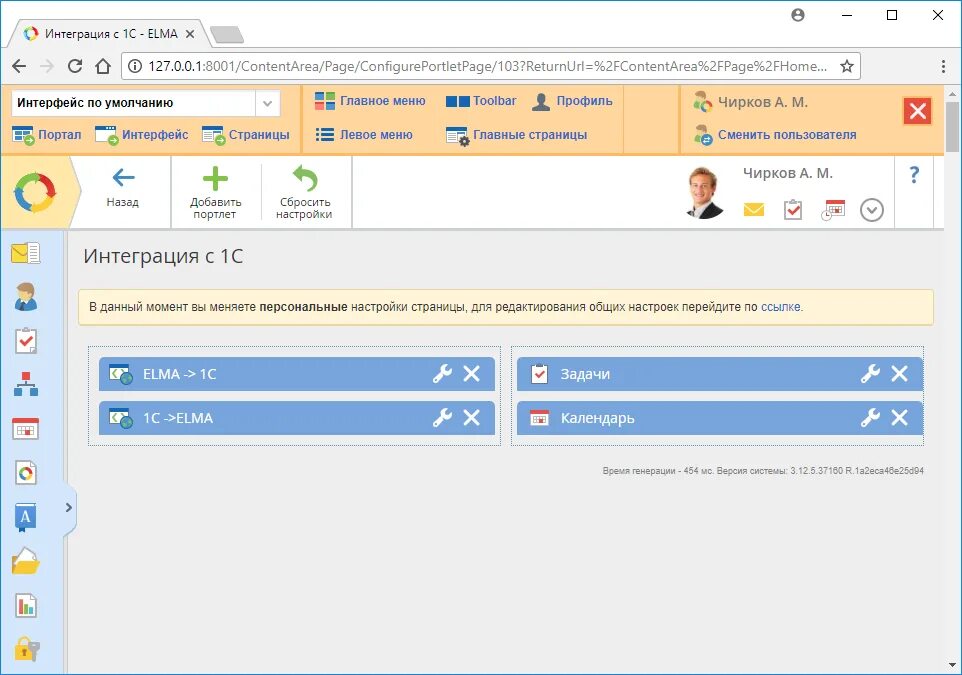Reload the page in browser

pyautogui.click(x=75, y=66)
